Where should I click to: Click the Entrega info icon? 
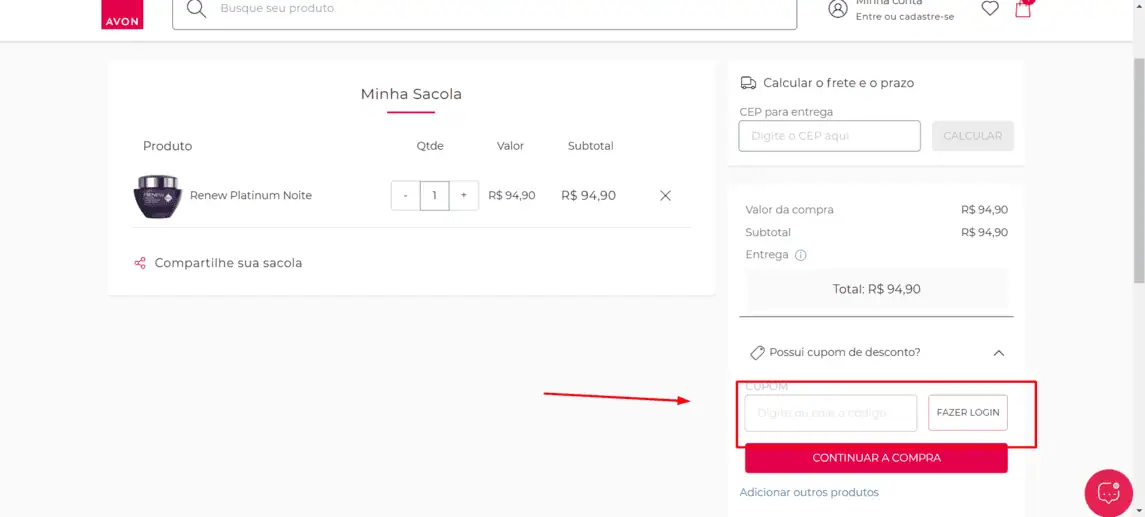coord(800,256)
